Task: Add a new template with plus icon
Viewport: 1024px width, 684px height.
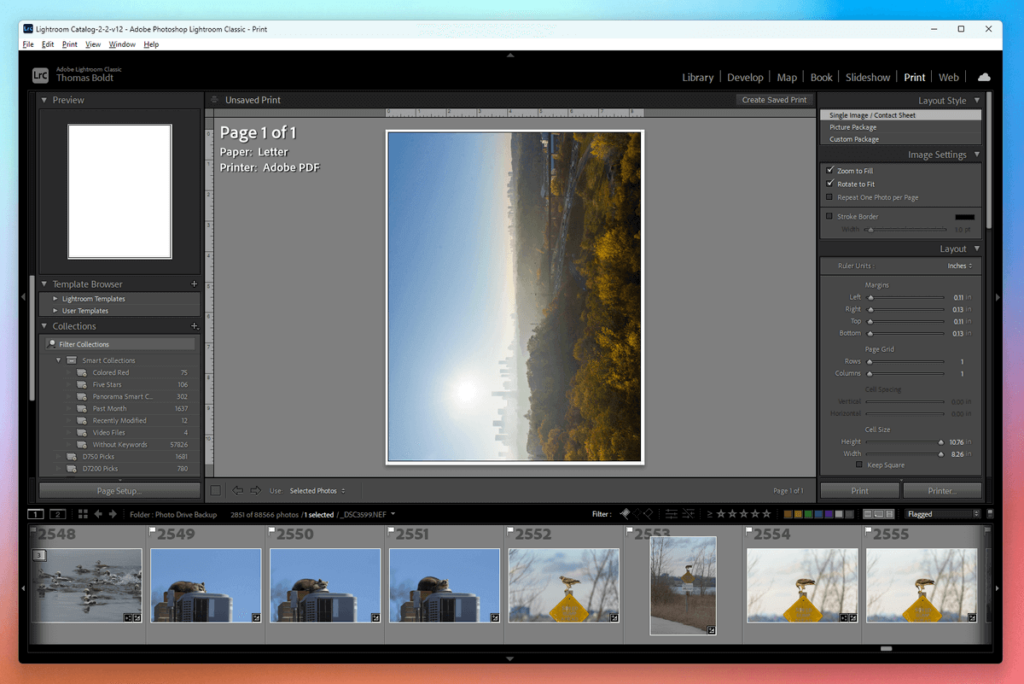Action: 194,284
